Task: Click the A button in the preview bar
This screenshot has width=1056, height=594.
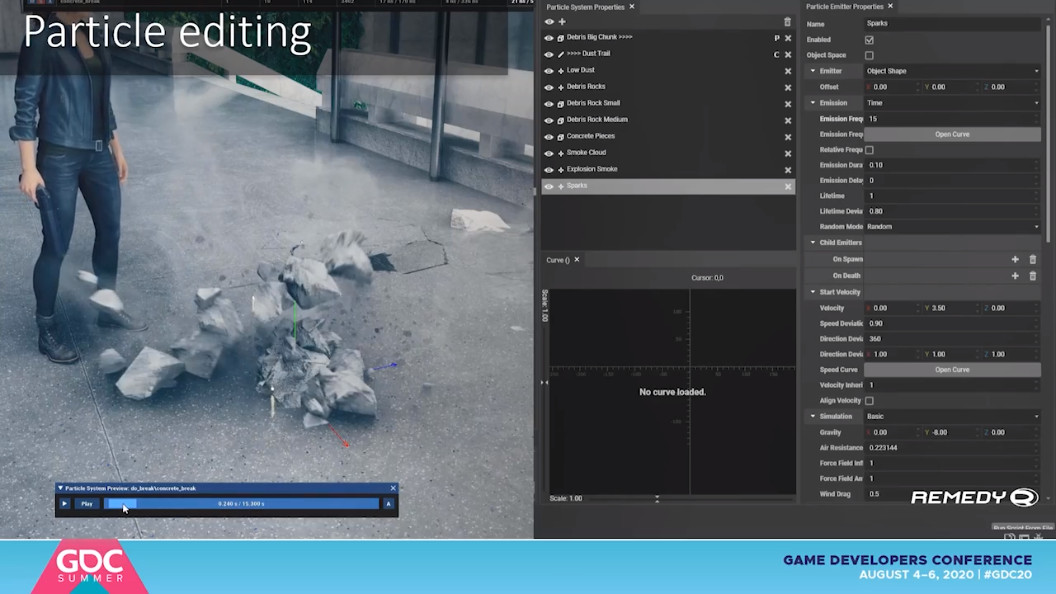Action: point(389,504)
